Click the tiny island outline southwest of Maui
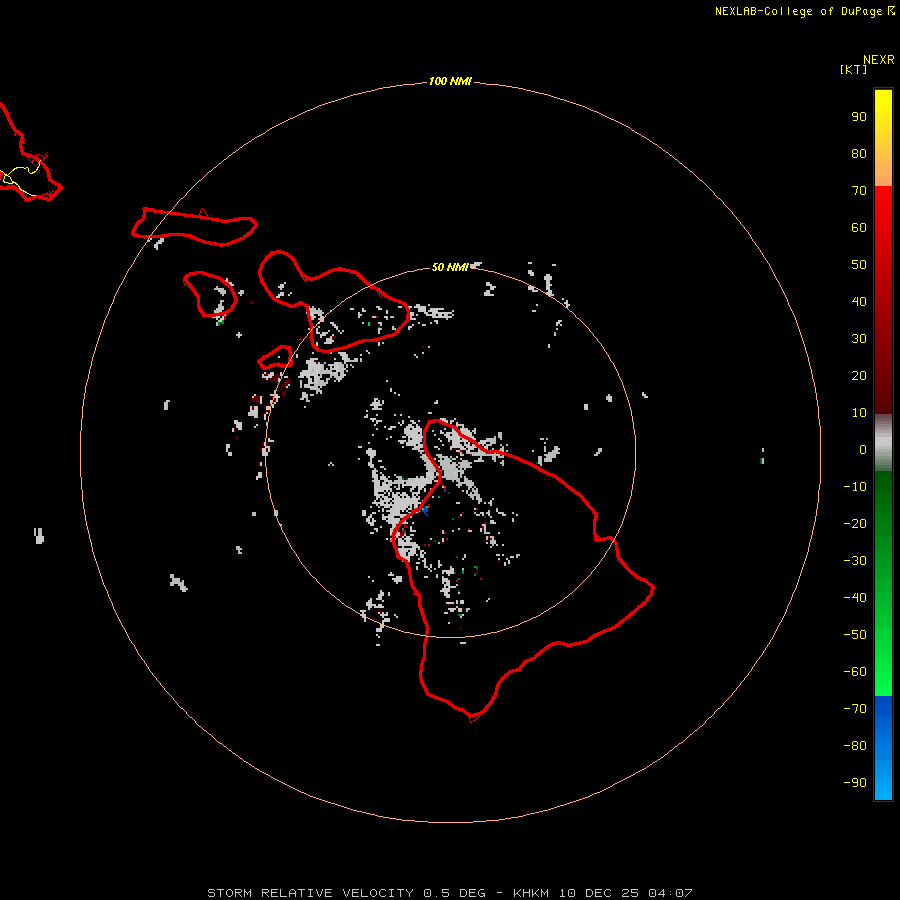The width and height of the screenshot is (900, 900). (x=275, y=358)
